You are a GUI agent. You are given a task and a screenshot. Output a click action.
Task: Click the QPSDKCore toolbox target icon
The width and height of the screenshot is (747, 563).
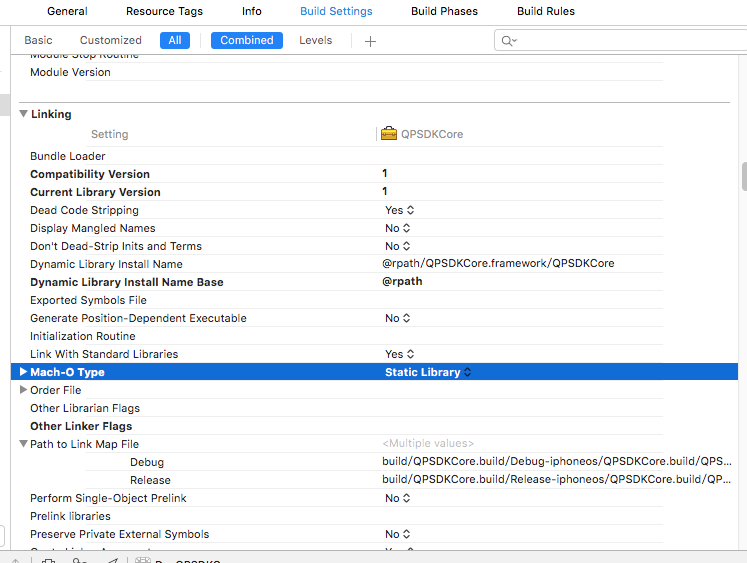[389, 133]
